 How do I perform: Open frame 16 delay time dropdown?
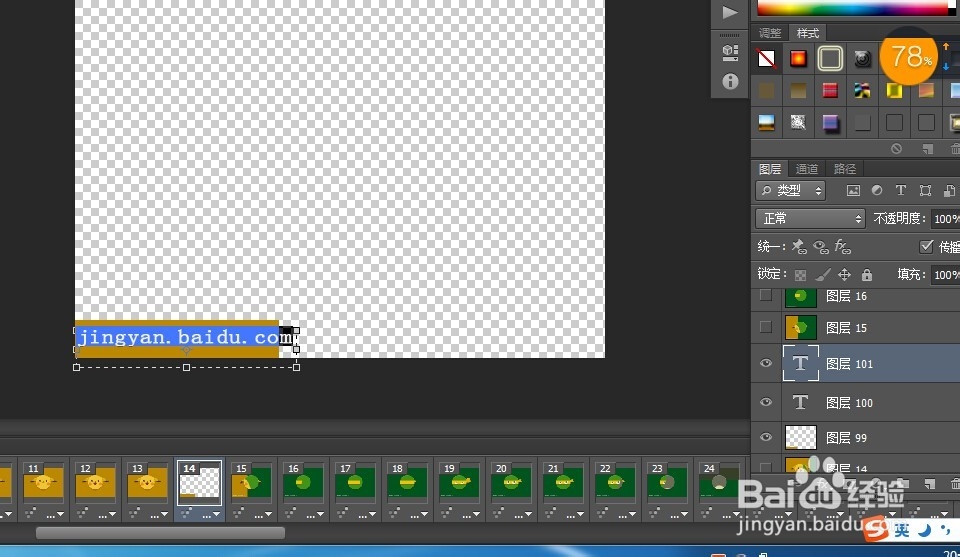click(x=313, y=514)
